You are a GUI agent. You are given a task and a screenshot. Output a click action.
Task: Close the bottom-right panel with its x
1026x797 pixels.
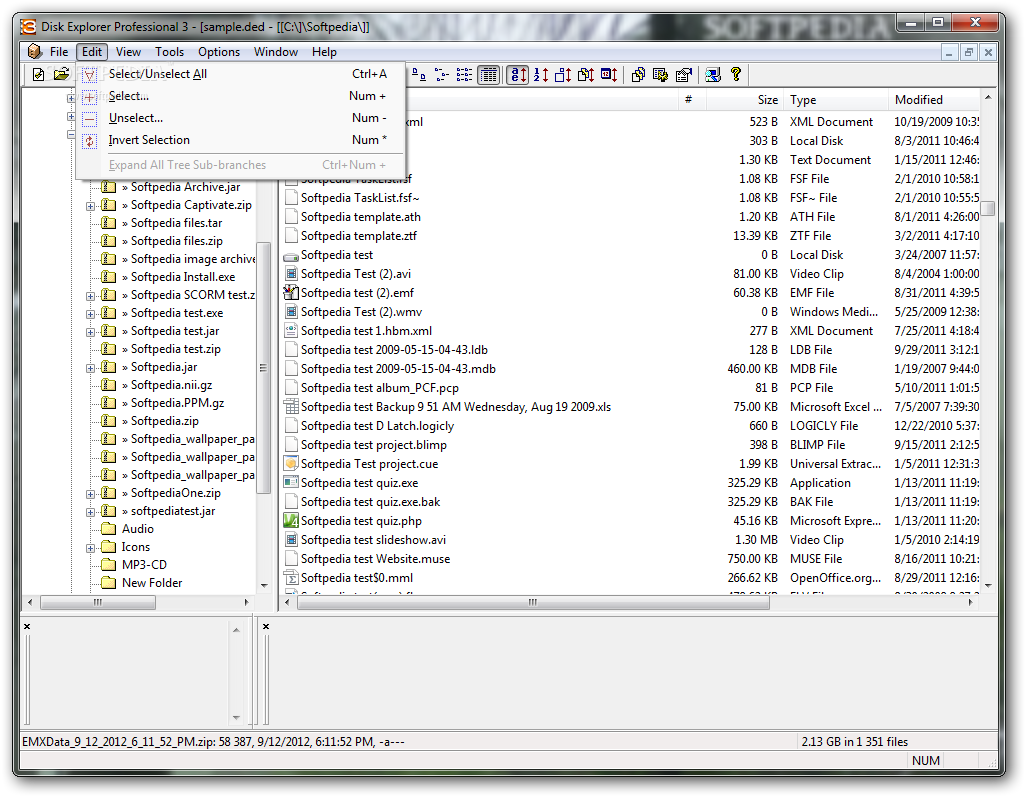click(x=266, y=626)
